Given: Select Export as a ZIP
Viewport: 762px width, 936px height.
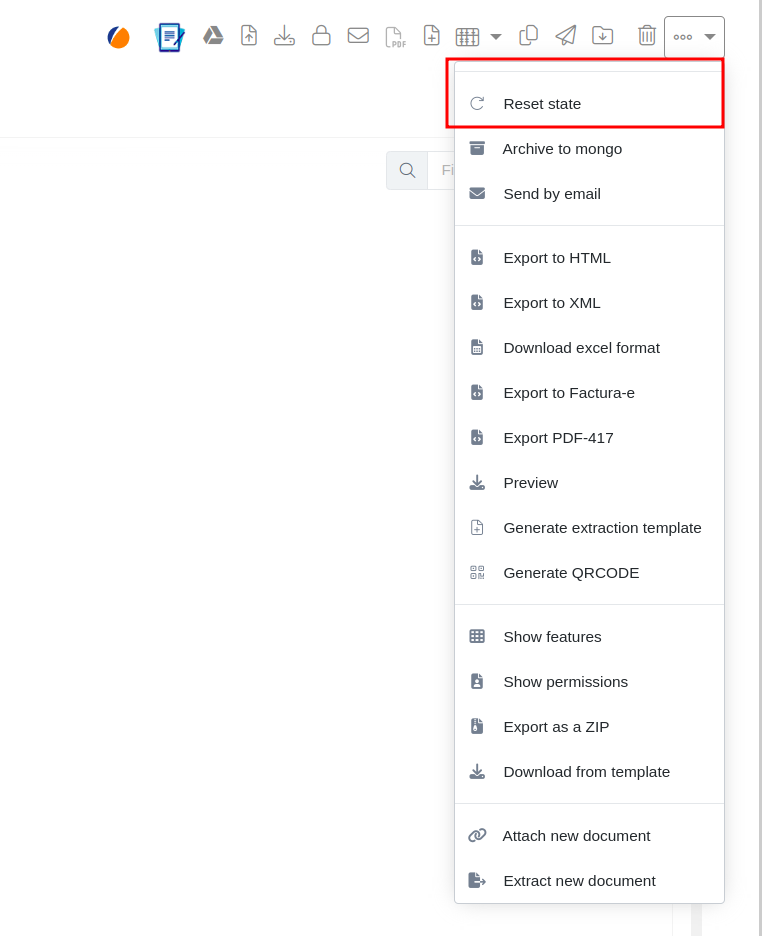Looking at the screenshot, I should [555, 727].
